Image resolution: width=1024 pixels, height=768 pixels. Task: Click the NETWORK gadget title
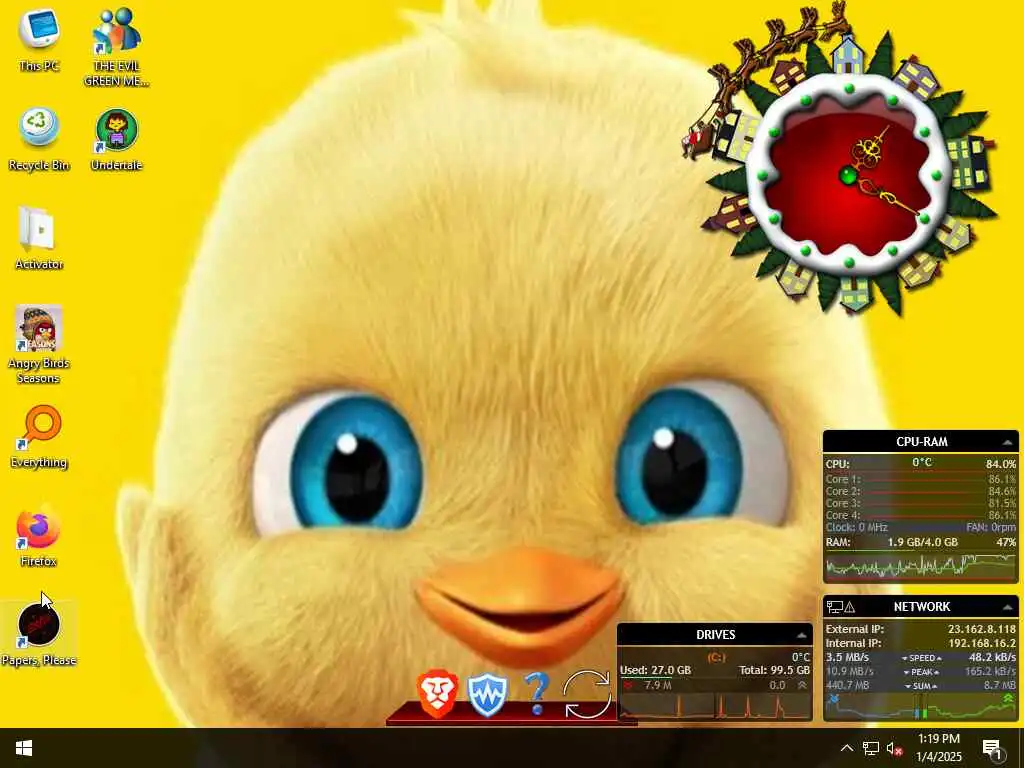(x=921, y=607)
